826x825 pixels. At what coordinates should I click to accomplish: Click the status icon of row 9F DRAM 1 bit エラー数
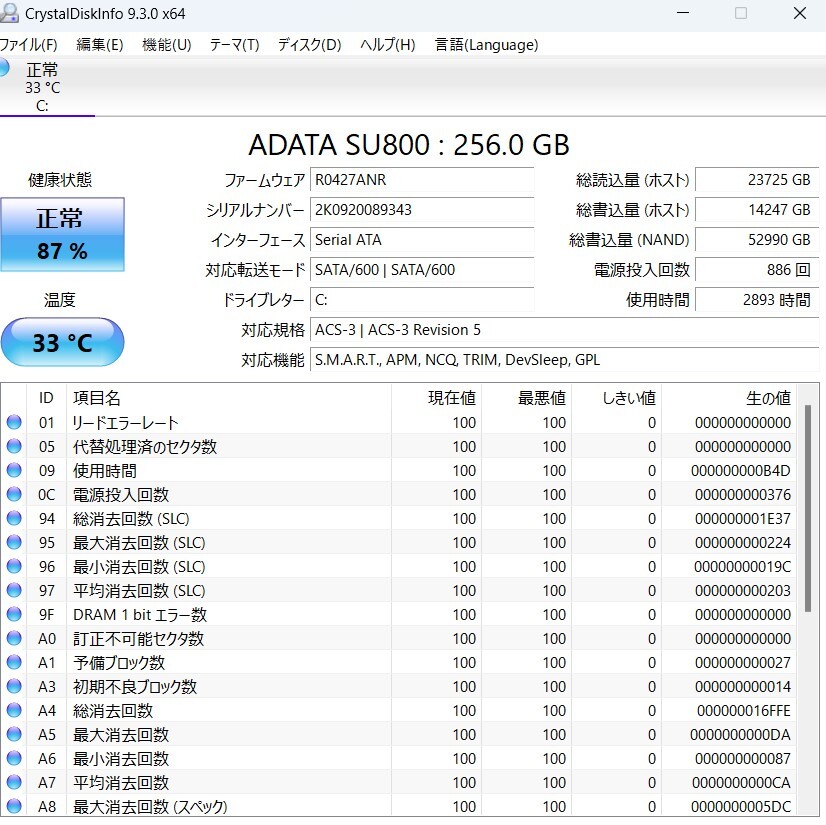14,615
